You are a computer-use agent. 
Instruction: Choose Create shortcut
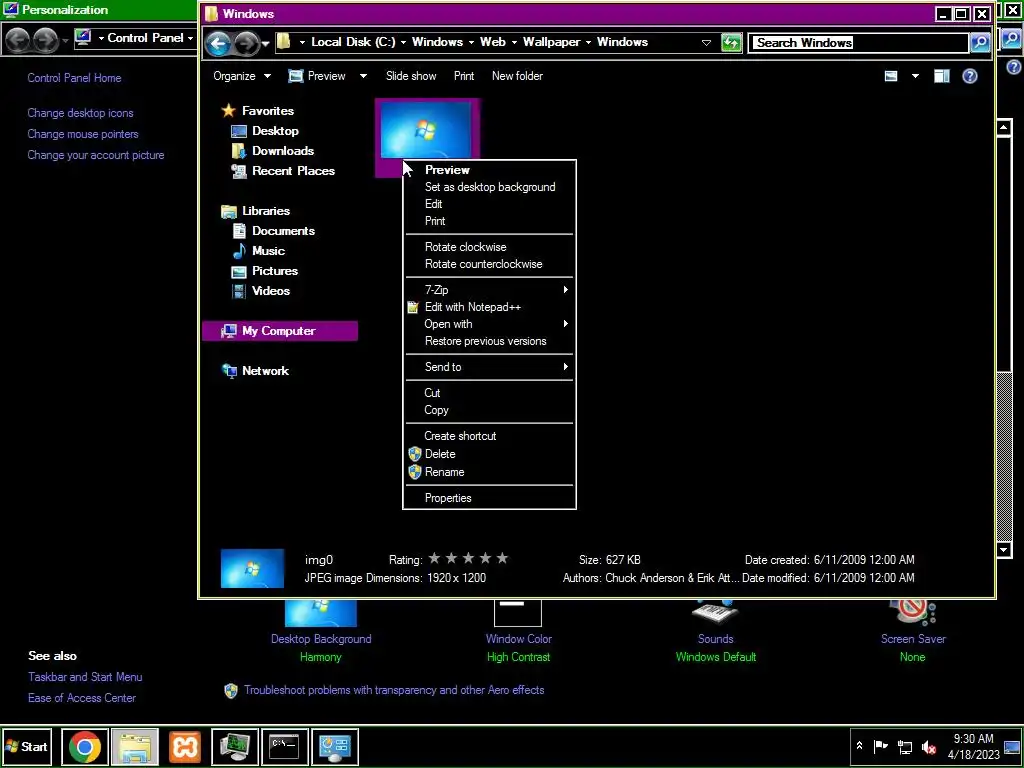[x=489, y=436]
